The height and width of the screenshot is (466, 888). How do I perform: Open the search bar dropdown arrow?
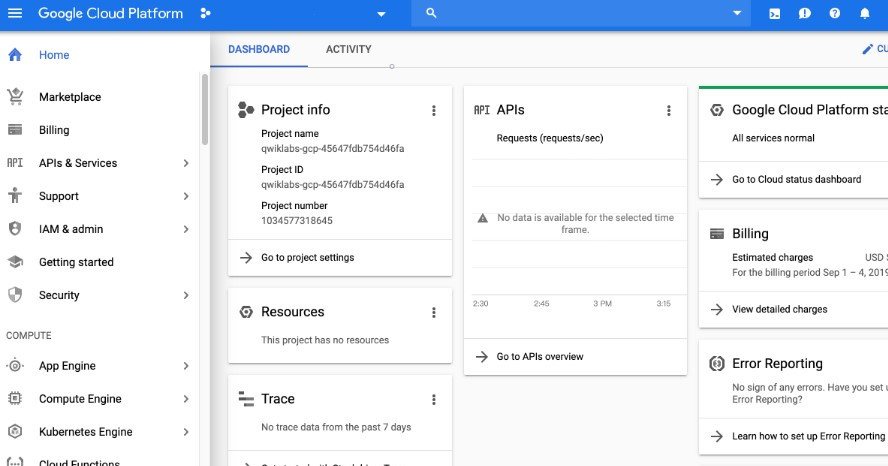click(737, 13)
